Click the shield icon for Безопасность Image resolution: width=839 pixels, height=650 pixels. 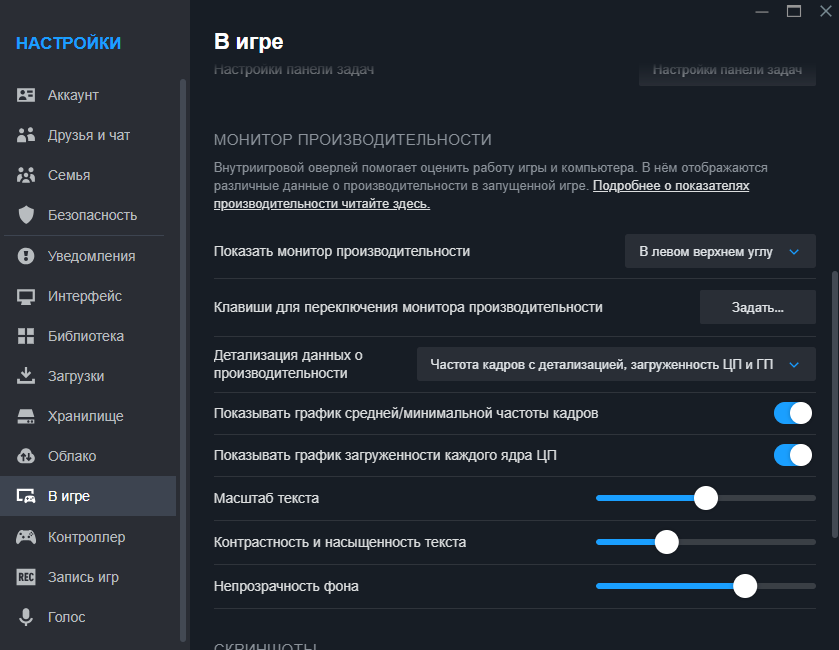click(27, 215)
